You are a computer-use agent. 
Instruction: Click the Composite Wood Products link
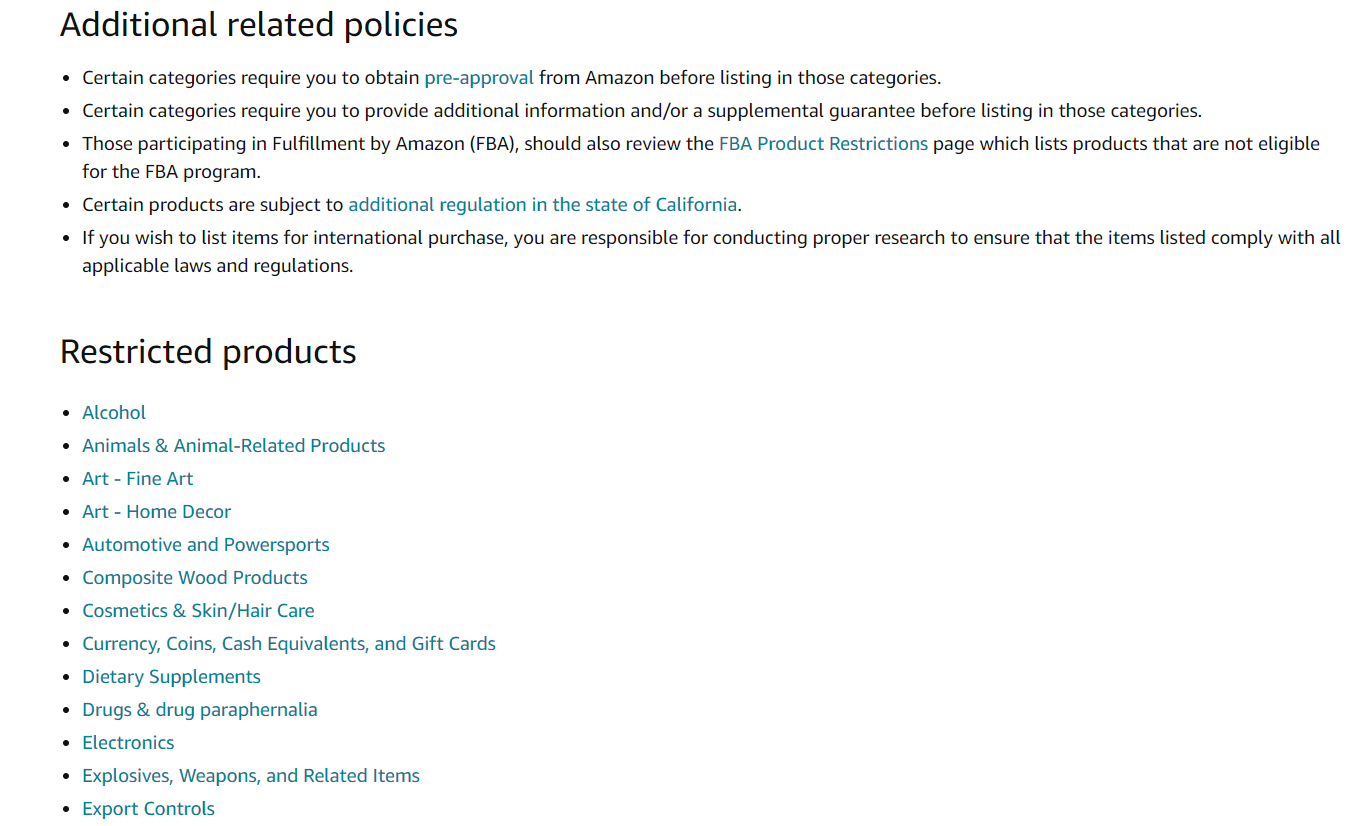point(195,578)
